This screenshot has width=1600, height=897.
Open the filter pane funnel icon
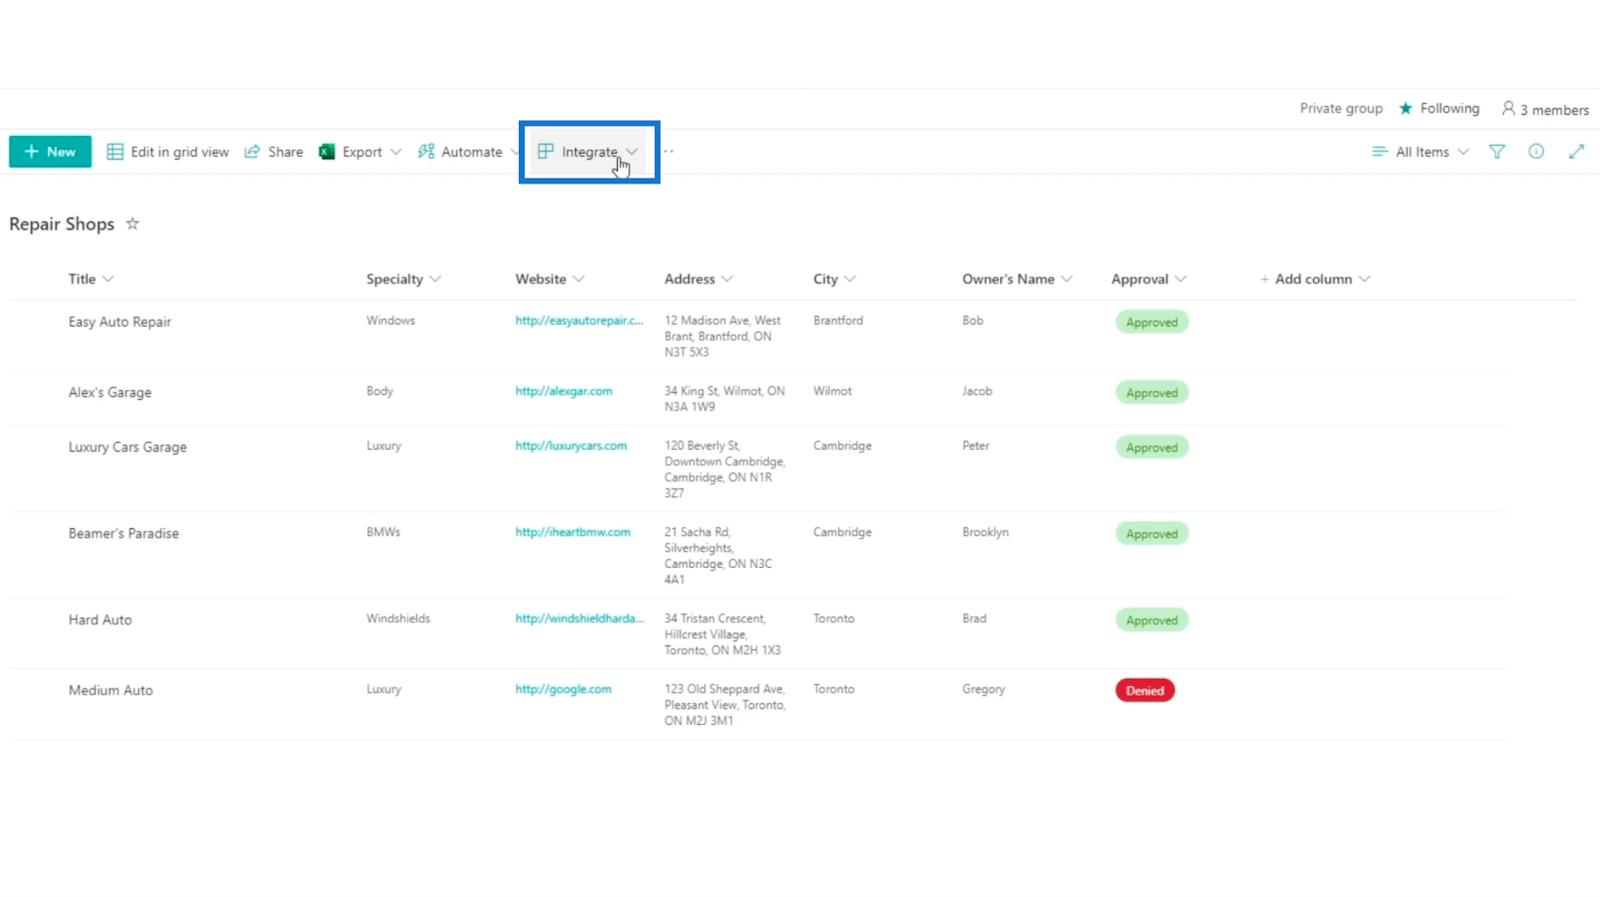point(1497,152)
